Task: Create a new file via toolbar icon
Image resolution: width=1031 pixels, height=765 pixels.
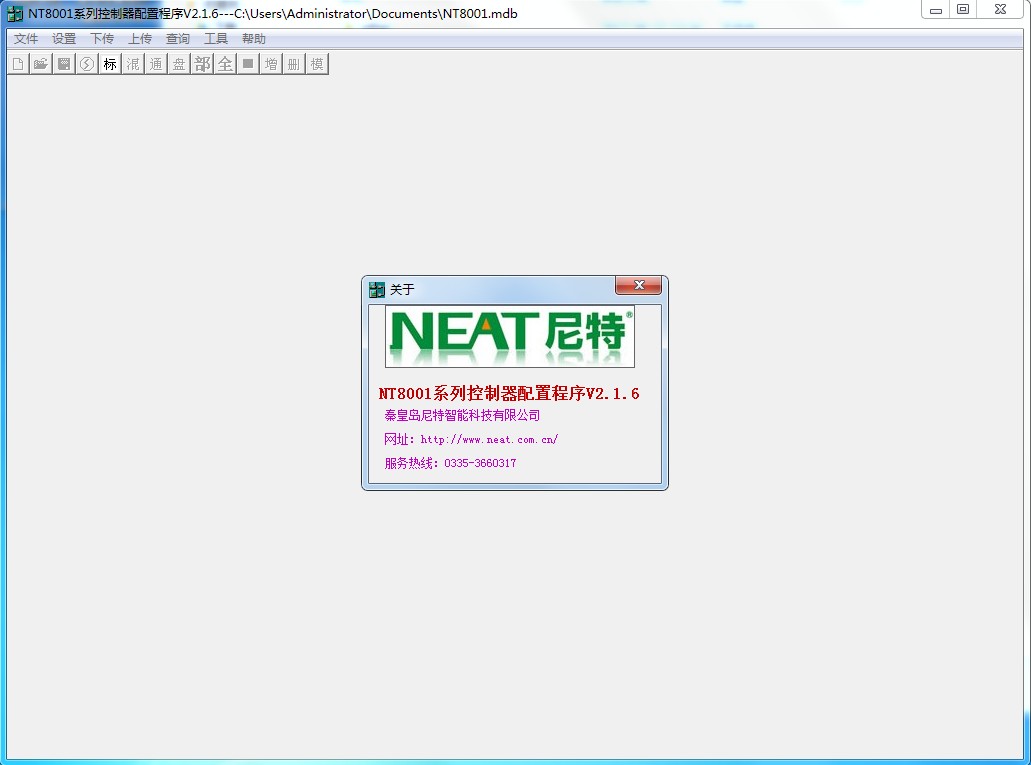Action: click(x=18, y=63)
